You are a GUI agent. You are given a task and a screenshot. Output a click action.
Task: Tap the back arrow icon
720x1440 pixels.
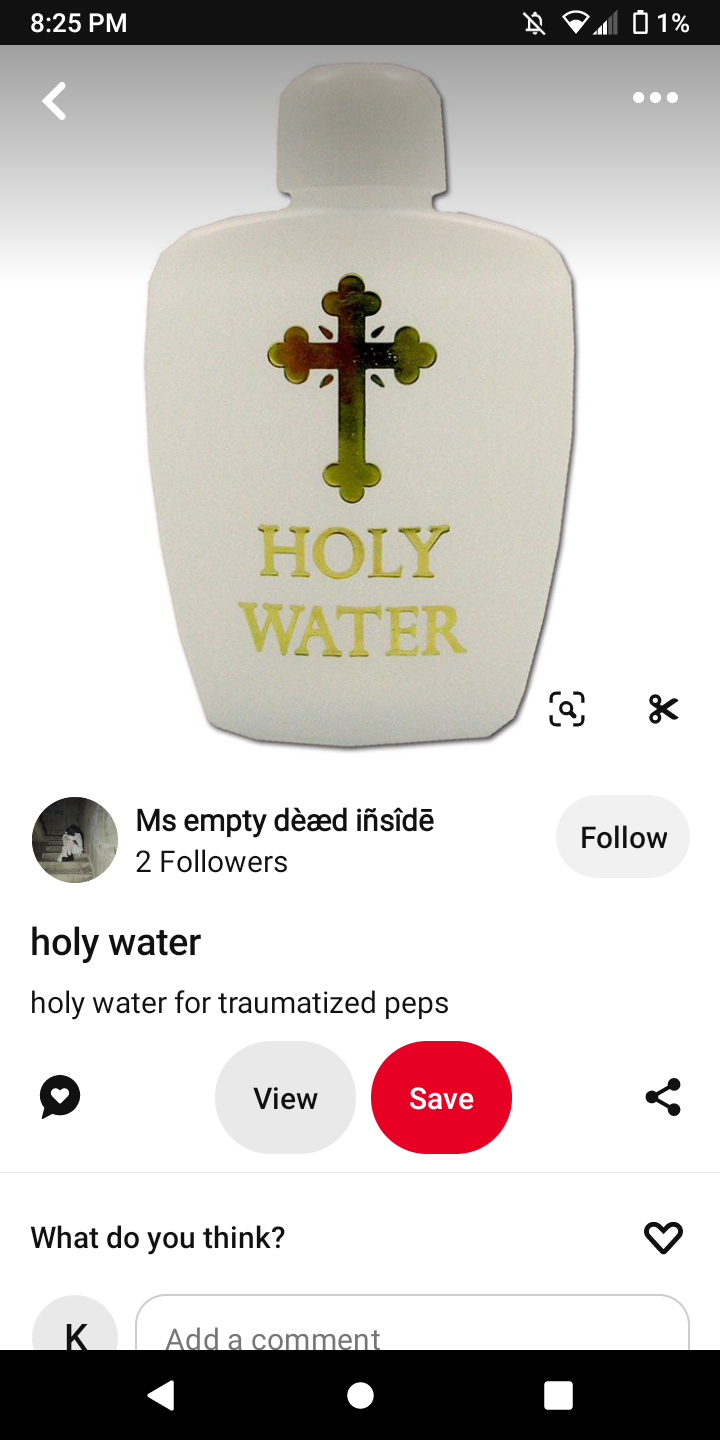coord(54,101)
